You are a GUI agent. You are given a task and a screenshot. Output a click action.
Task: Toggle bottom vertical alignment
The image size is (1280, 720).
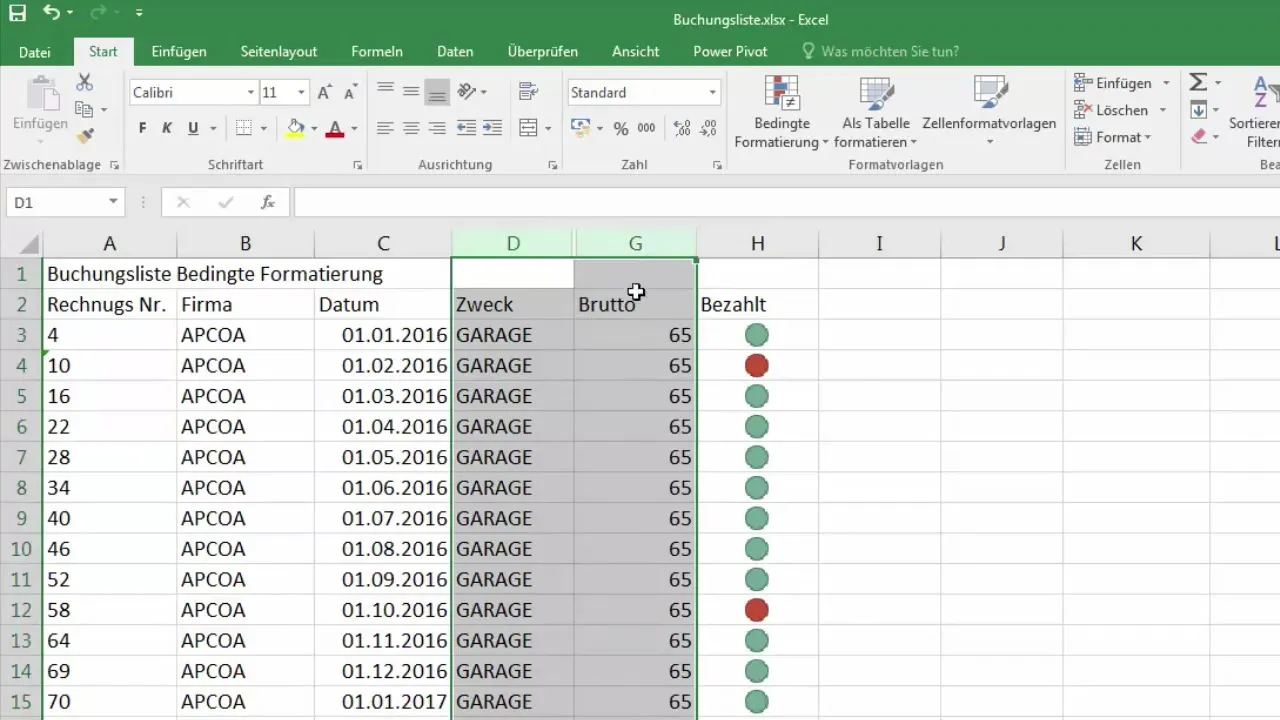coord(437,91)
